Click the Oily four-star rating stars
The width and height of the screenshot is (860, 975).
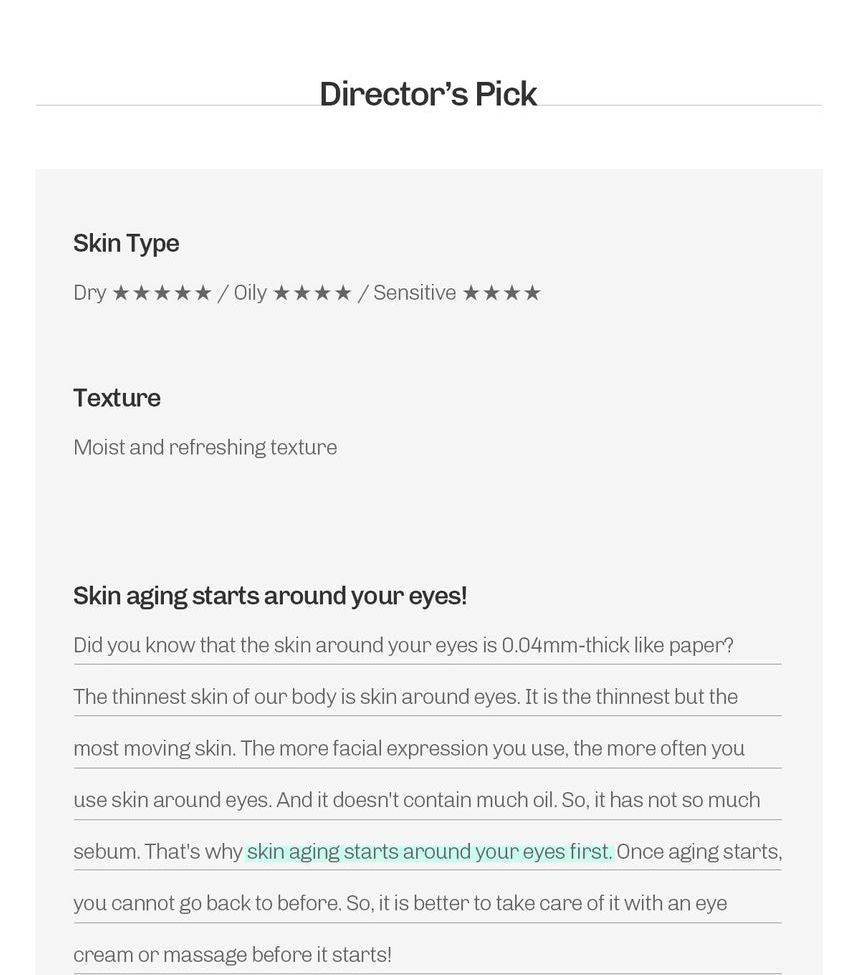point(312,293)
